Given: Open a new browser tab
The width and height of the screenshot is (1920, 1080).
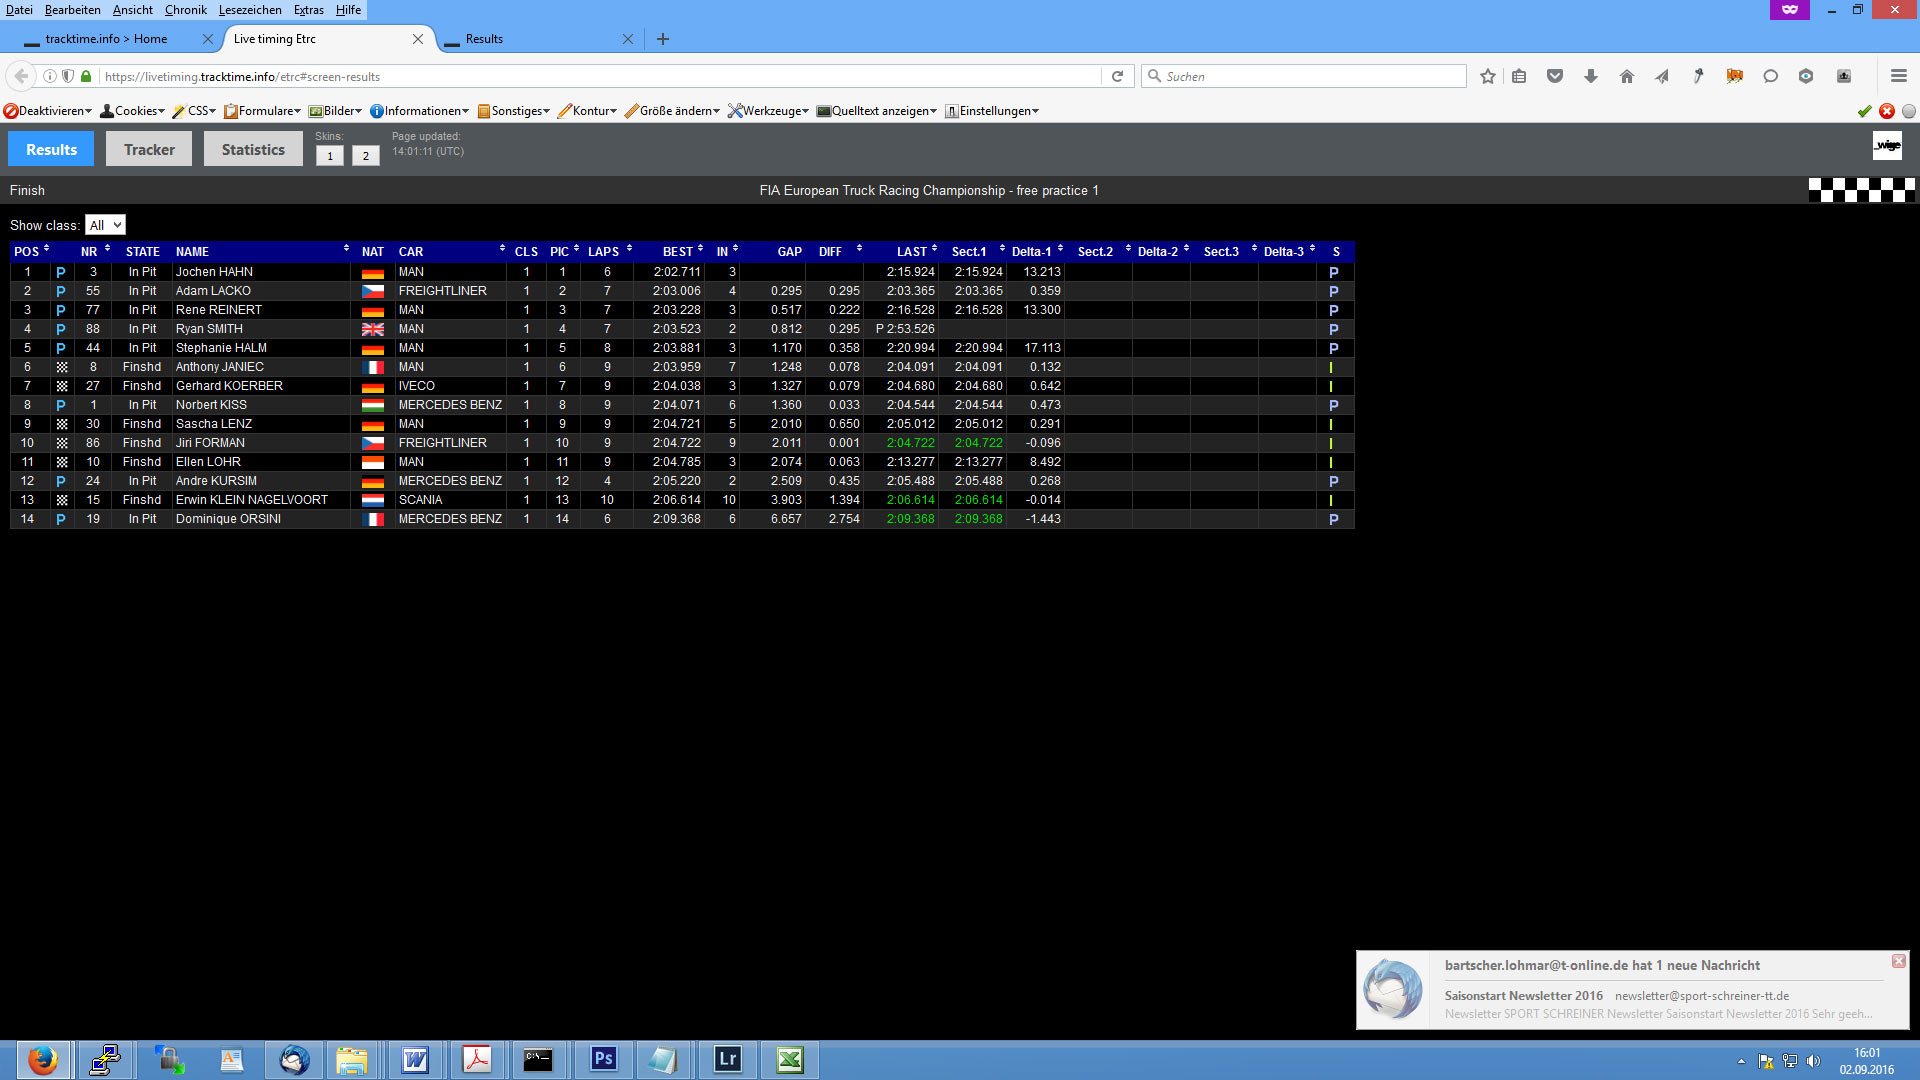Looking at the screenshot, I should click(x=663, y=39).
